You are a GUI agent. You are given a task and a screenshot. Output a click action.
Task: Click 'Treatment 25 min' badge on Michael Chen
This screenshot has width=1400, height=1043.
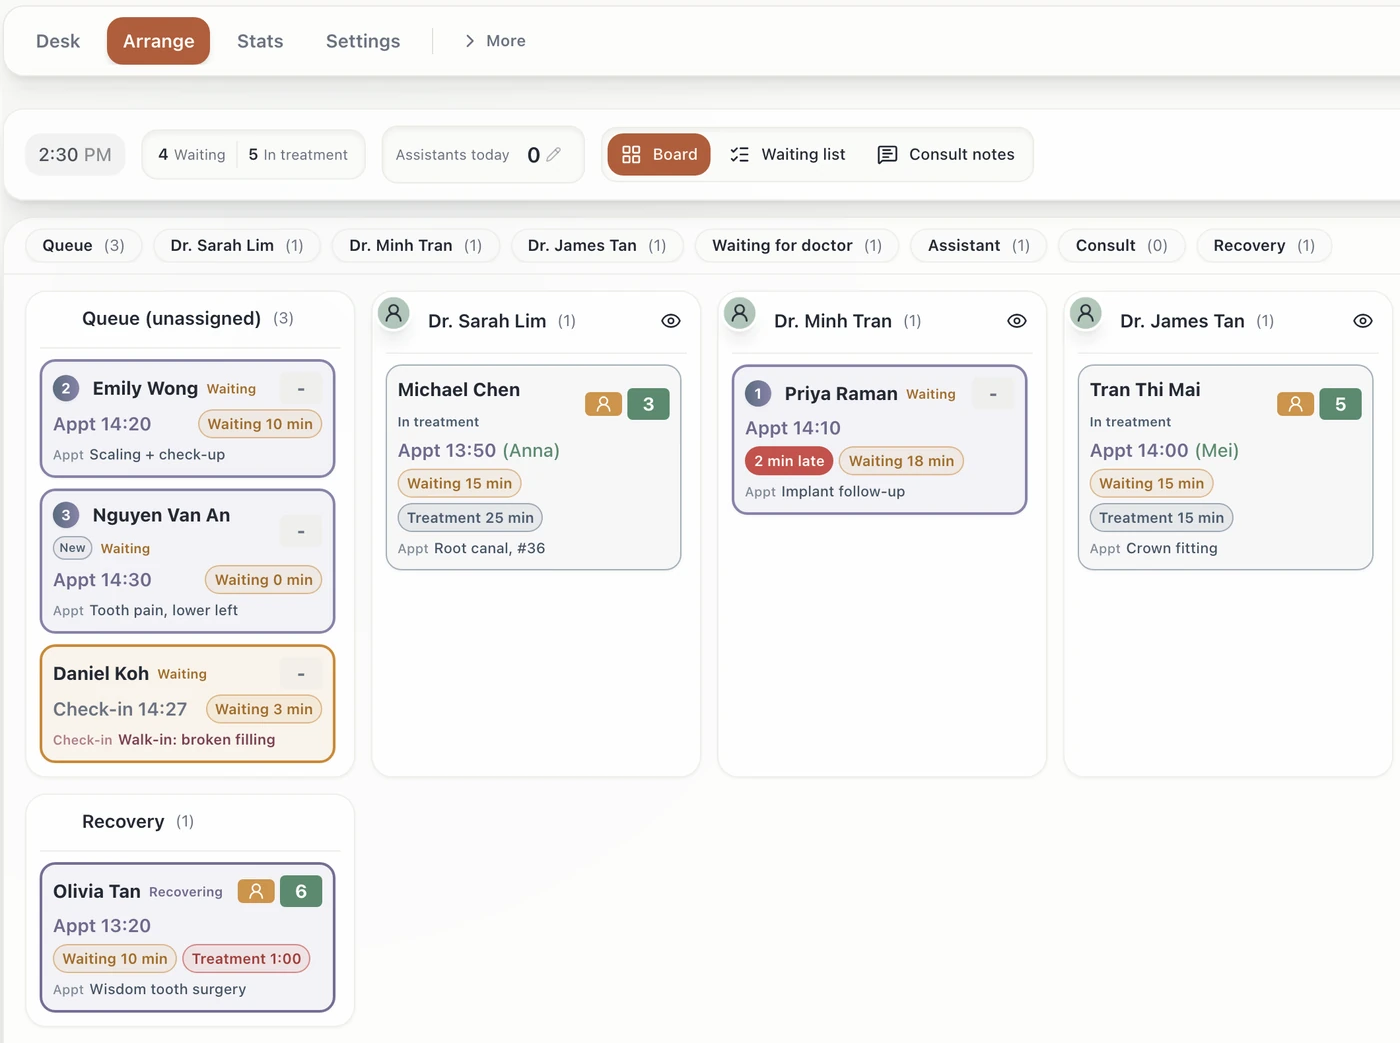(470, 518)
